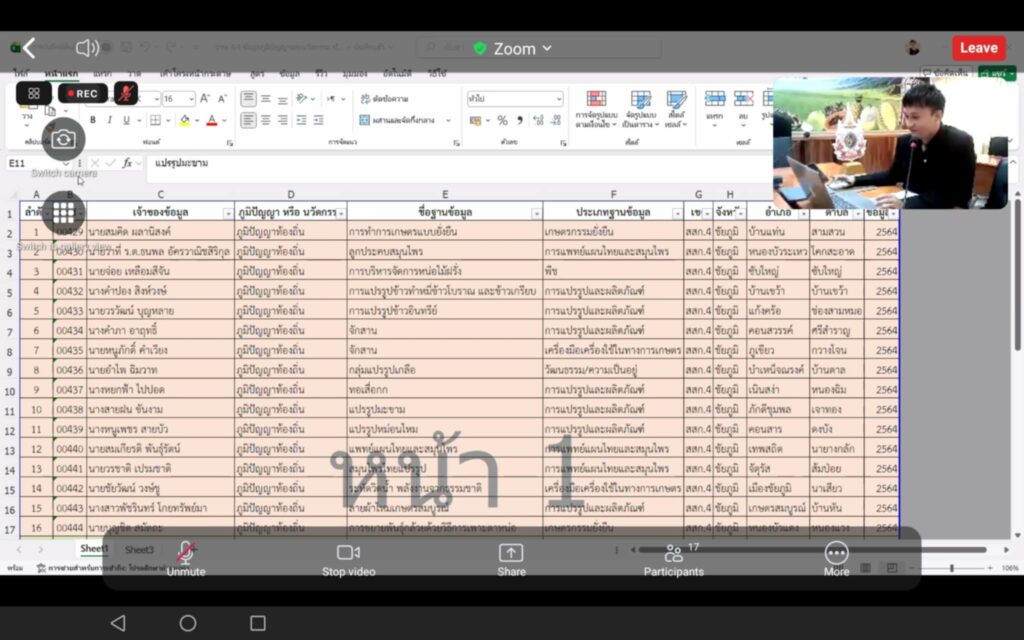Tap the speaker audio output icon

(87, 48)
